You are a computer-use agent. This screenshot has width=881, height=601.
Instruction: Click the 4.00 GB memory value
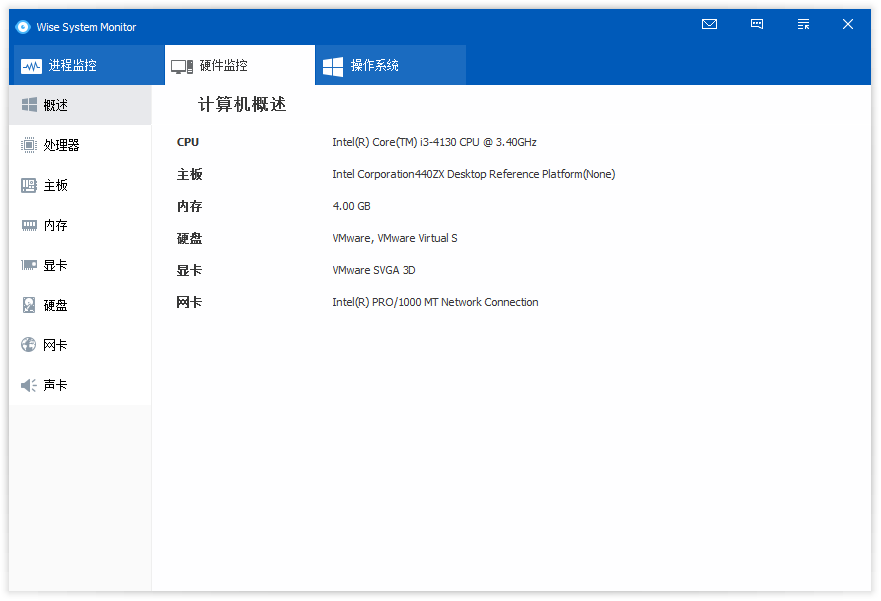pyautogui.click(x=351, y=206)
